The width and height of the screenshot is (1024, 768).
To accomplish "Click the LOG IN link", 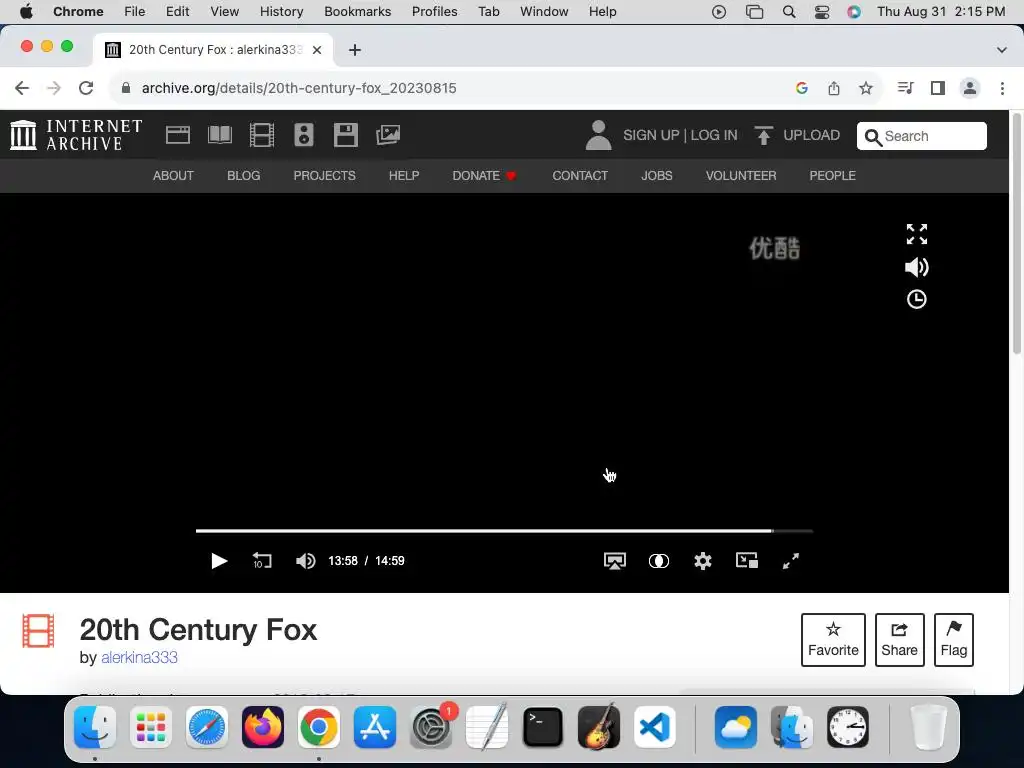I will click(x=714, y=135).
